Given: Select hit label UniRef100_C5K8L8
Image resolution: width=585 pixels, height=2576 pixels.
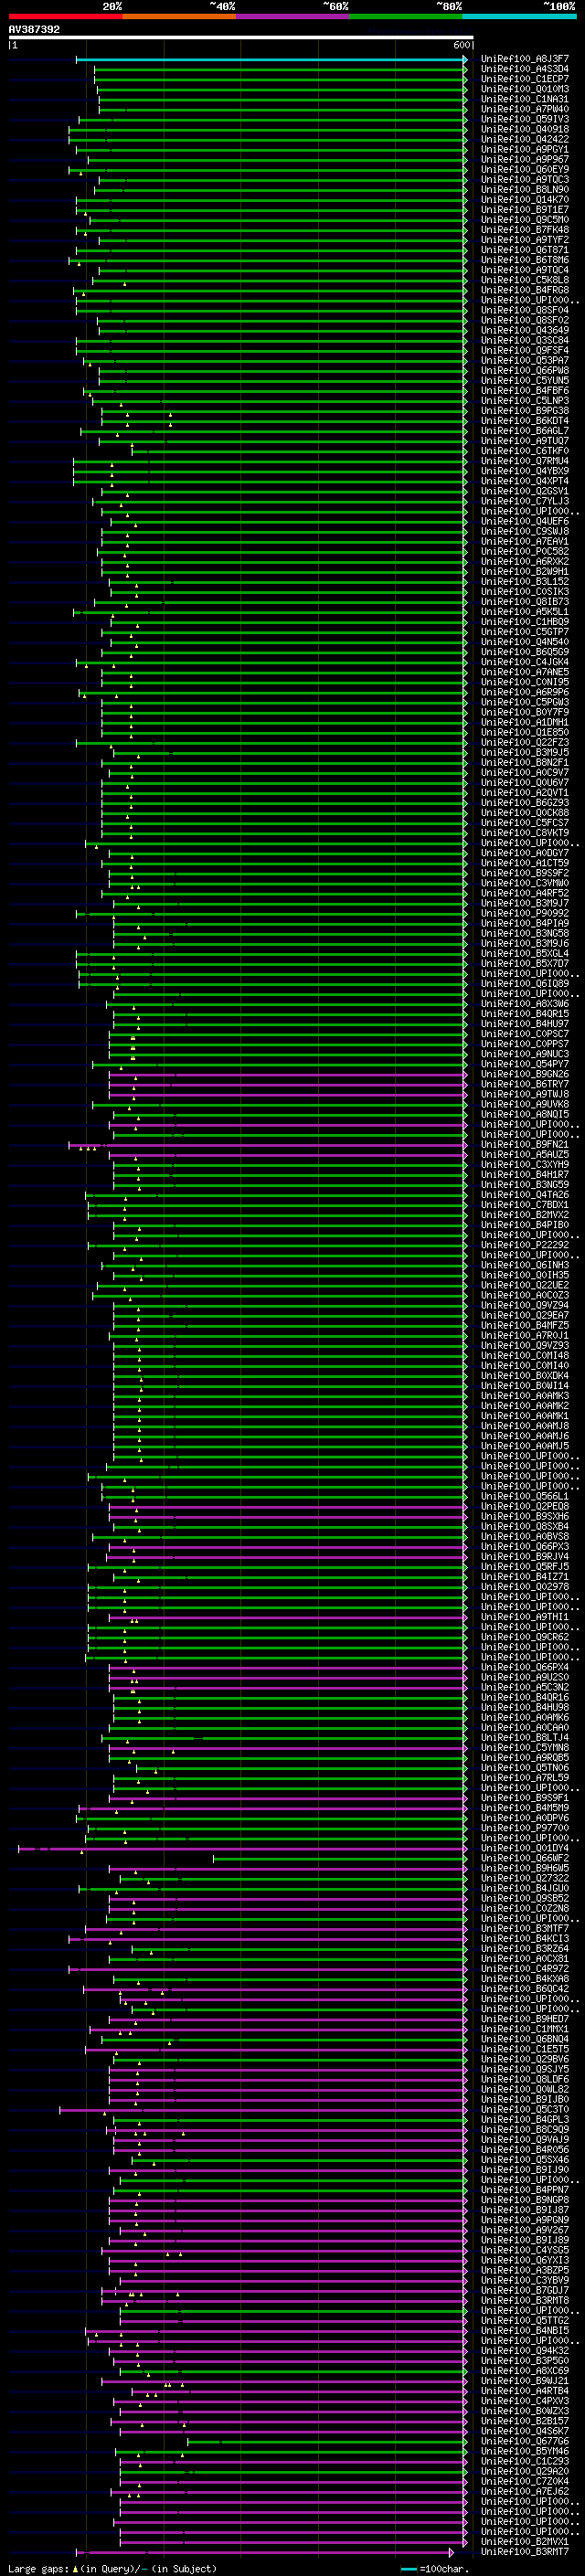Looking at the screenshot, I should 525,280.
